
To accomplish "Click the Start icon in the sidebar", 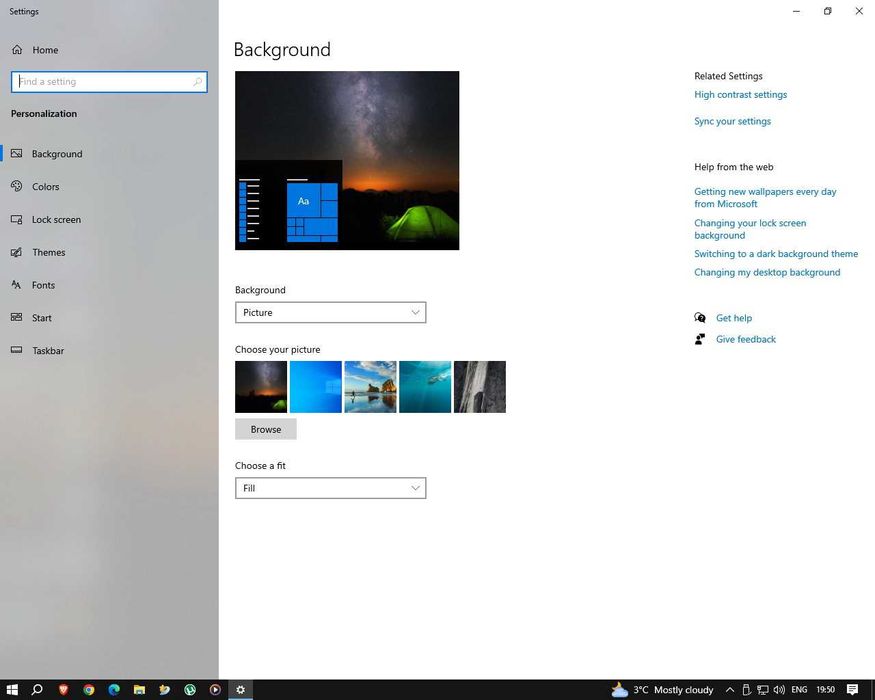I will click(x=17, y=317).
